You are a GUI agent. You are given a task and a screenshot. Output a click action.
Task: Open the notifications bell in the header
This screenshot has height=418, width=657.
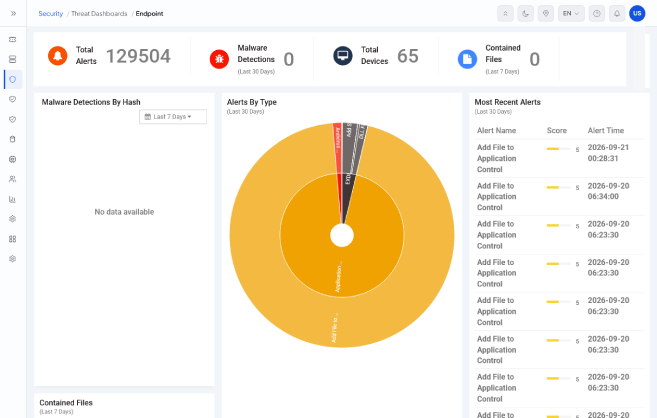617,13
